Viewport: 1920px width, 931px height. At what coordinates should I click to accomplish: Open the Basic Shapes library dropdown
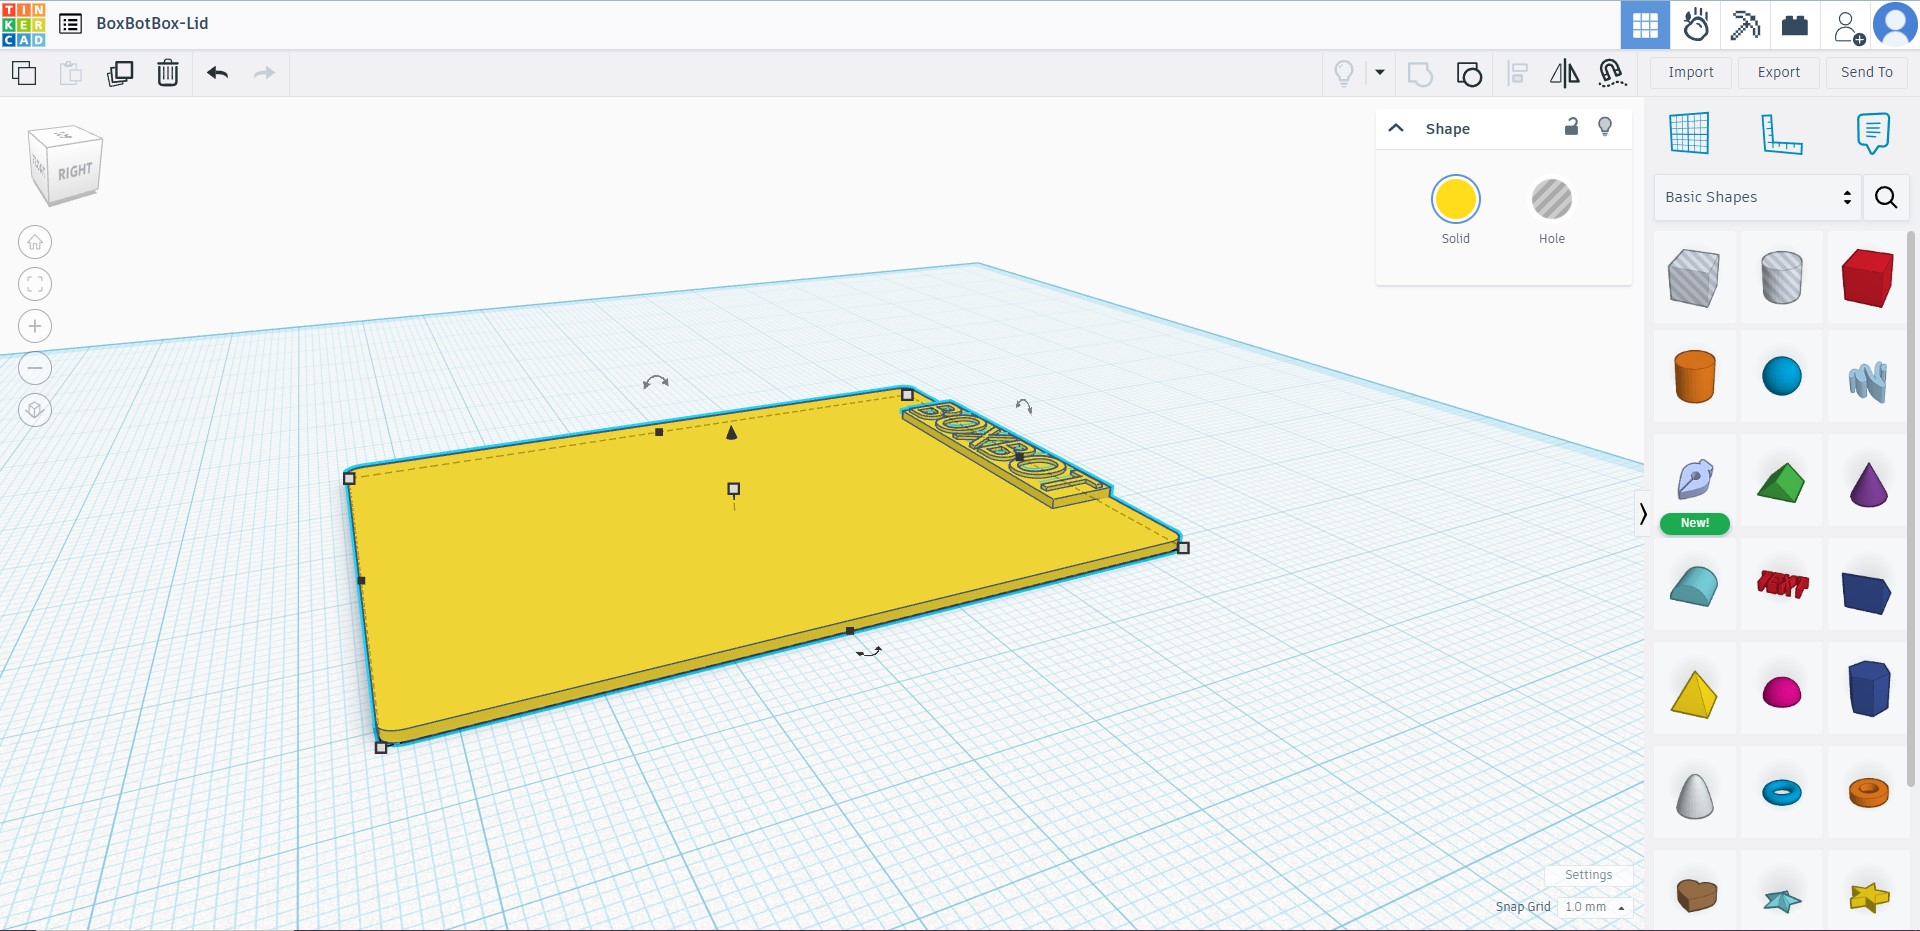[1757, 197]
